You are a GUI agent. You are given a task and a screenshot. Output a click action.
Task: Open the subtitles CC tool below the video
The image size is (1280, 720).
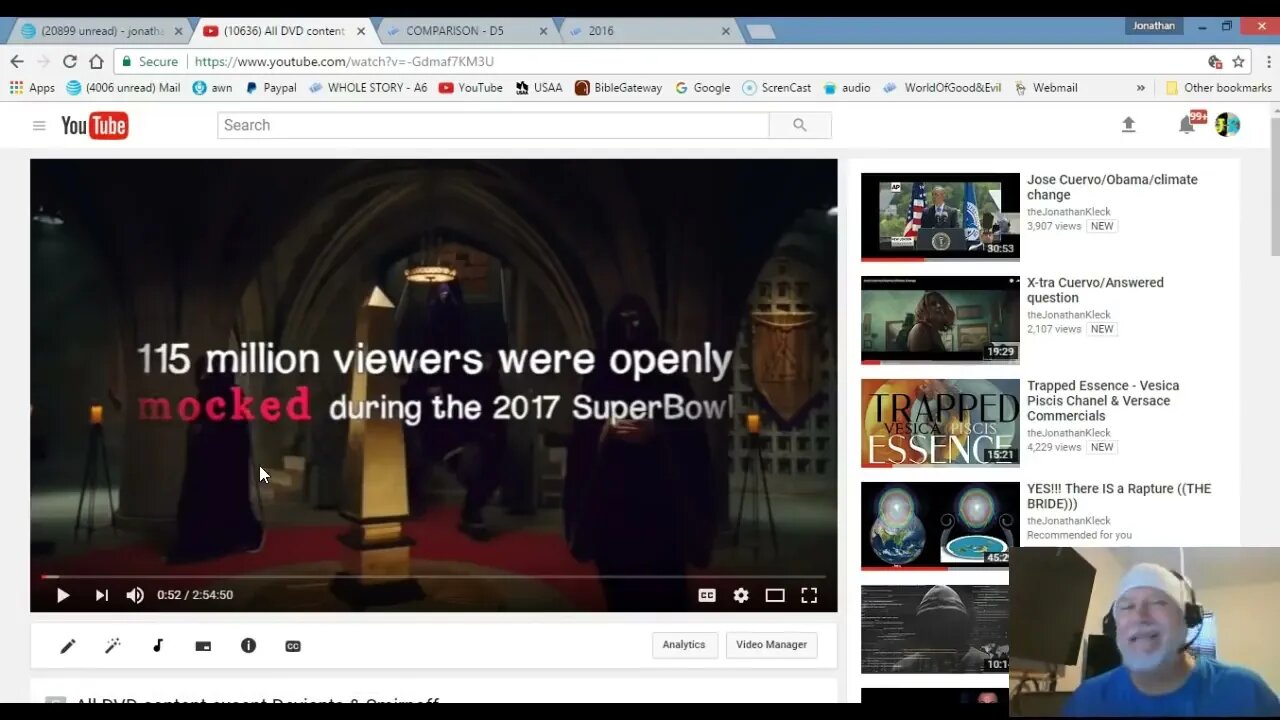click(x=293, y=646)
